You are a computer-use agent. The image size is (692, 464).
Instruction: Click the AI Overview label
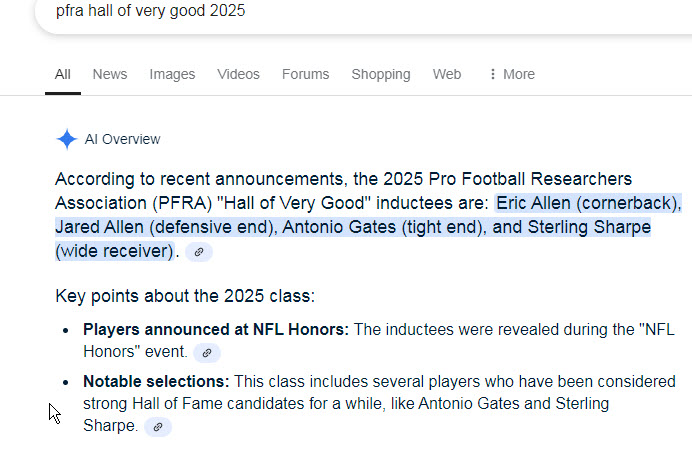tap(123, 140)
